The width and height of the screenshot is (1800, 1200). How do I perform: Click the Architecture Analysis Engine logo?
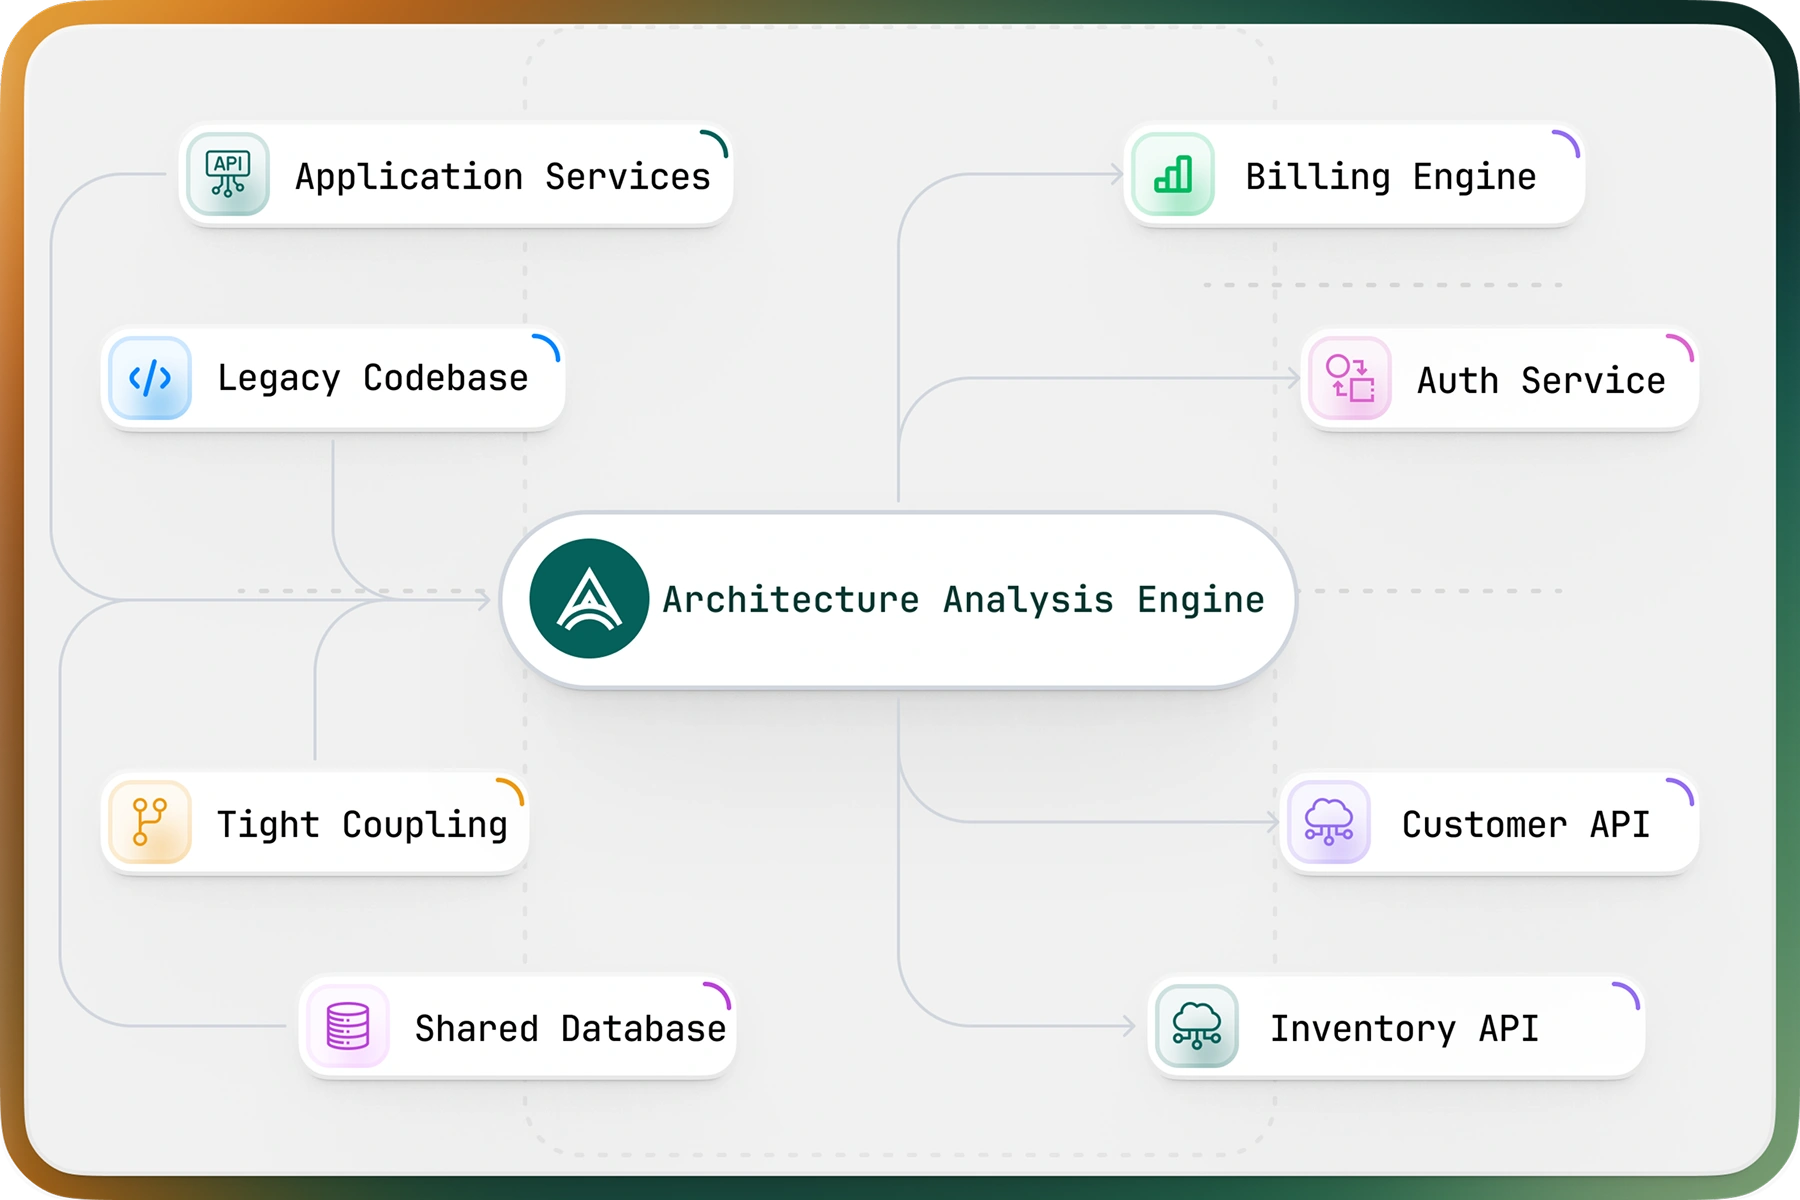click(x=589, y=599)
